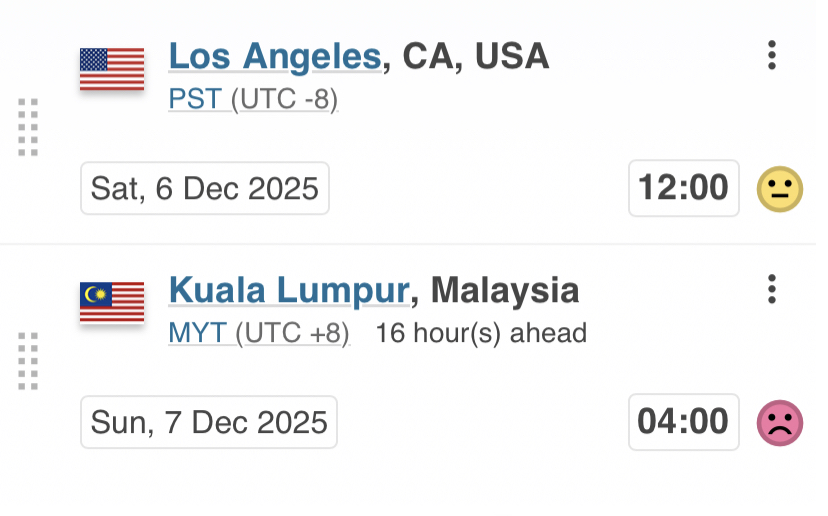Click the MYT time zone link
This screenshot has height=516, width=828.
198,333
